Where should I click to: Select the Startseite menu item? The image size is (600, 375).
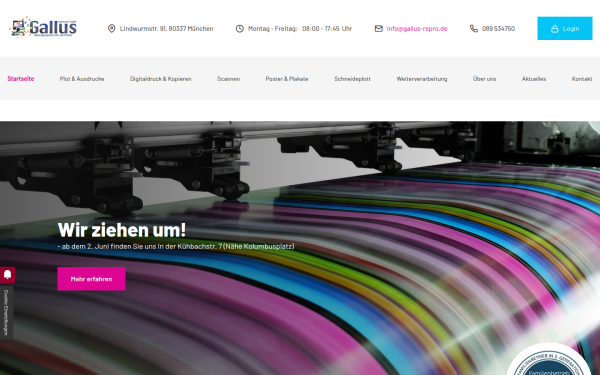pyautogui.click(x=21, y=78)
